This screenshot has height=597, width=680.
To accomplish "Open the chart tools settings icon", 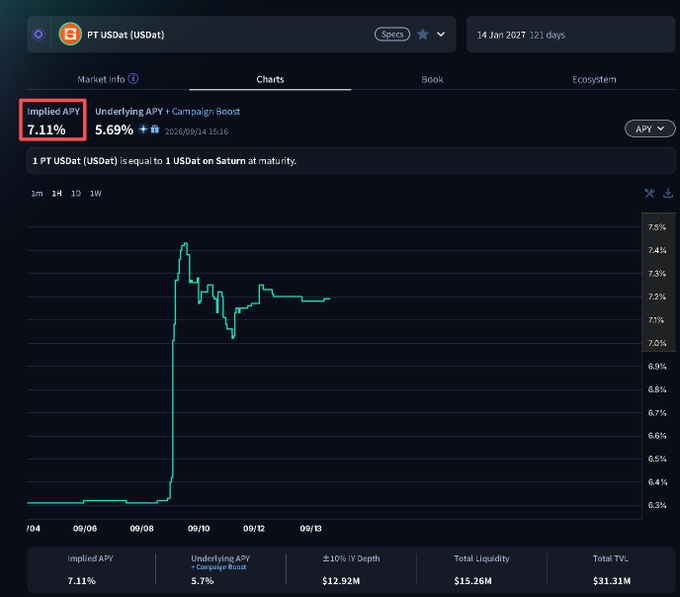I will coord(649,193).
